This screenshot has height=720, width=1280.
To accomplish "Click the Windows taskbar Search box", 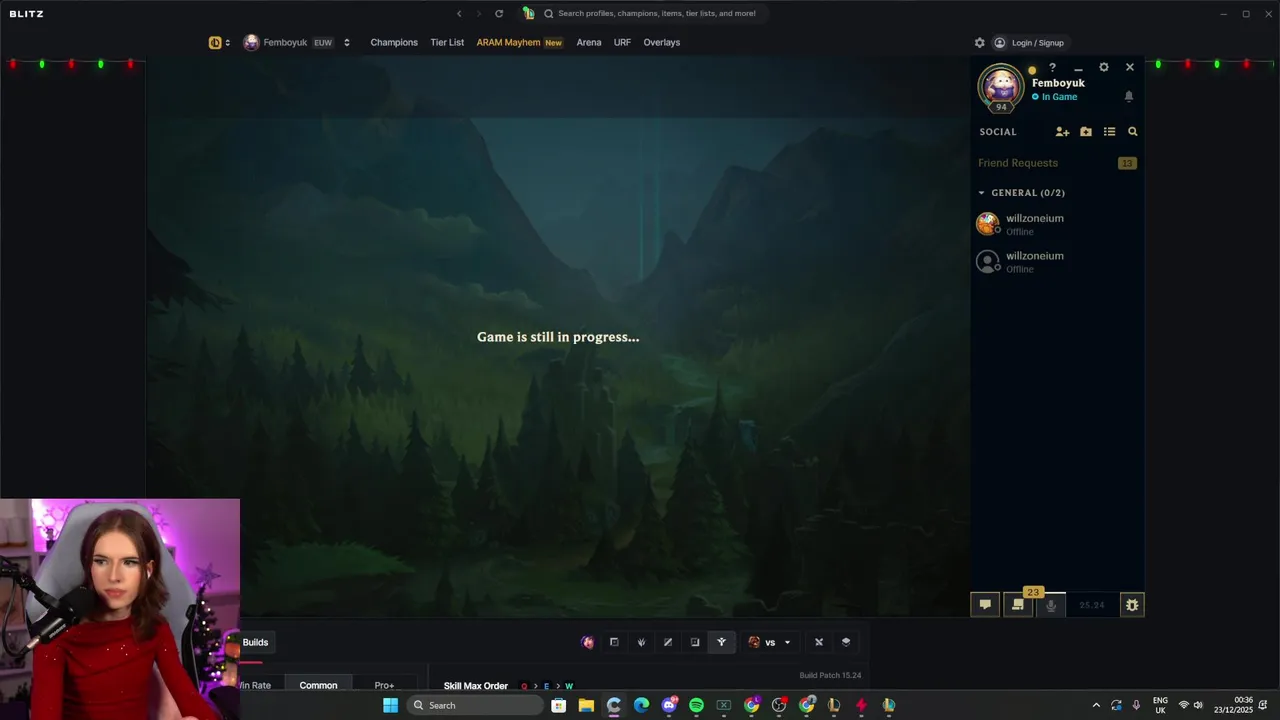I will tap(476, 705).
